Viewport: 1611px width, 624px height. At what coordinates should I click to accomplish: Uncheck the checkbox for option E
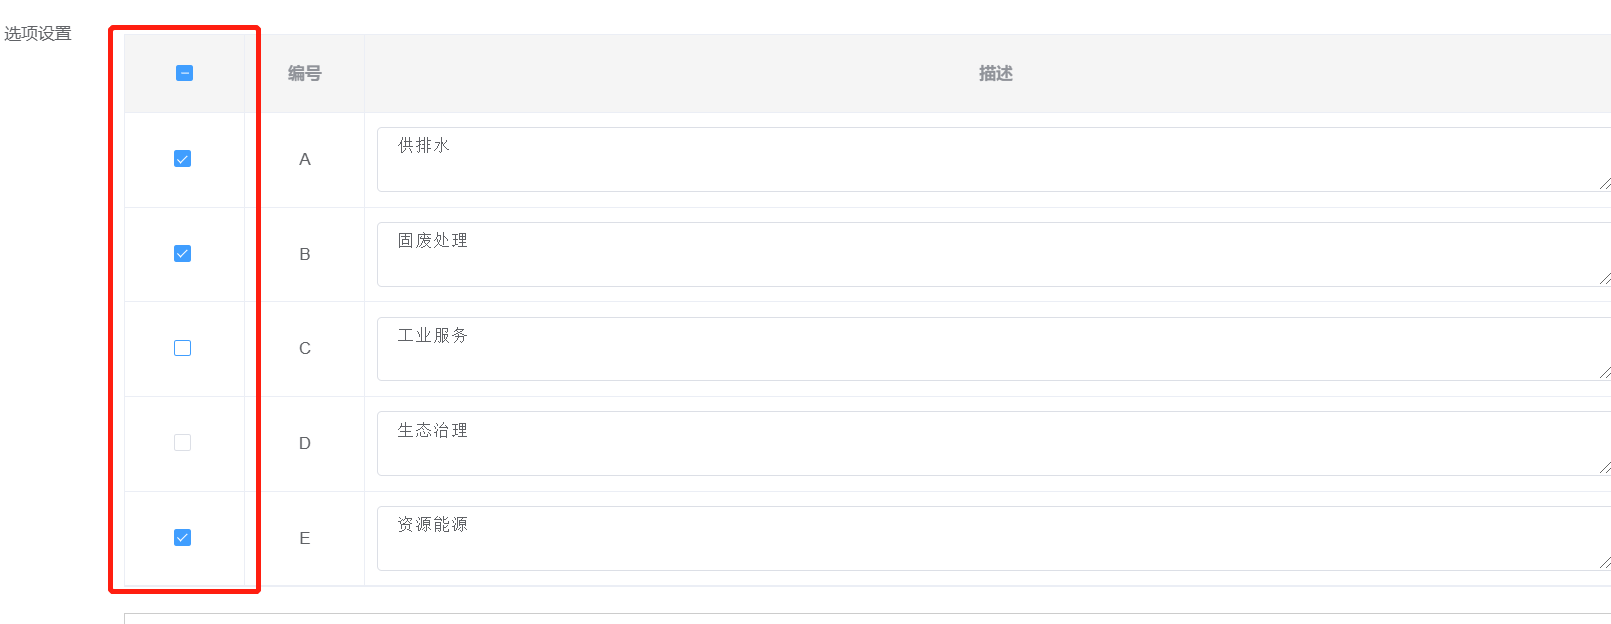pos(182,538)
